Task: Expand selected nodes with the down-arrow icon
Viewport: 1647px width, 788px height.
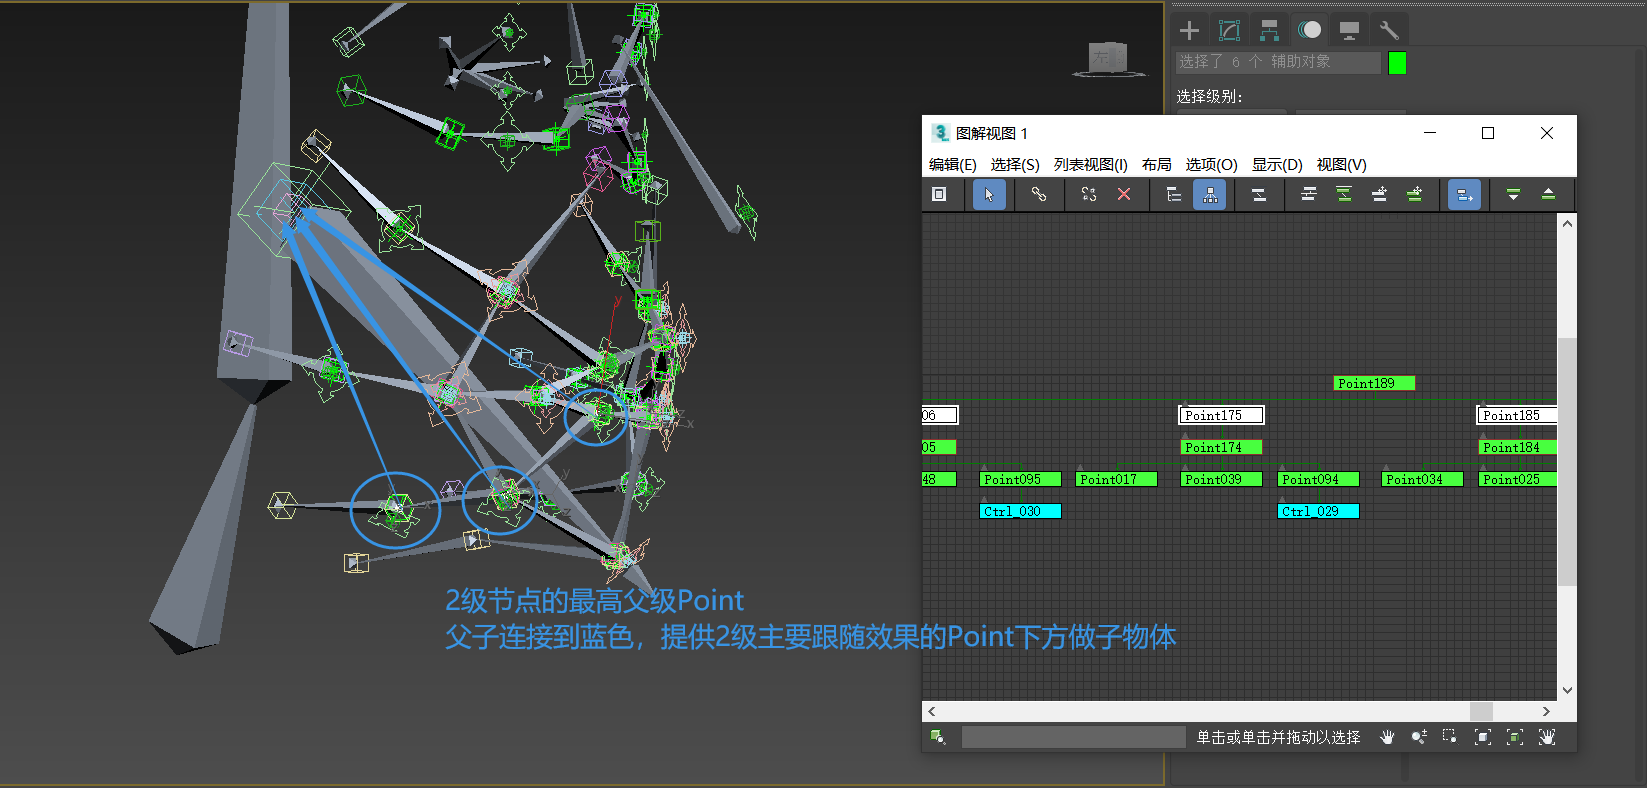Action: pyautogui.click(x=1513, y=195)
